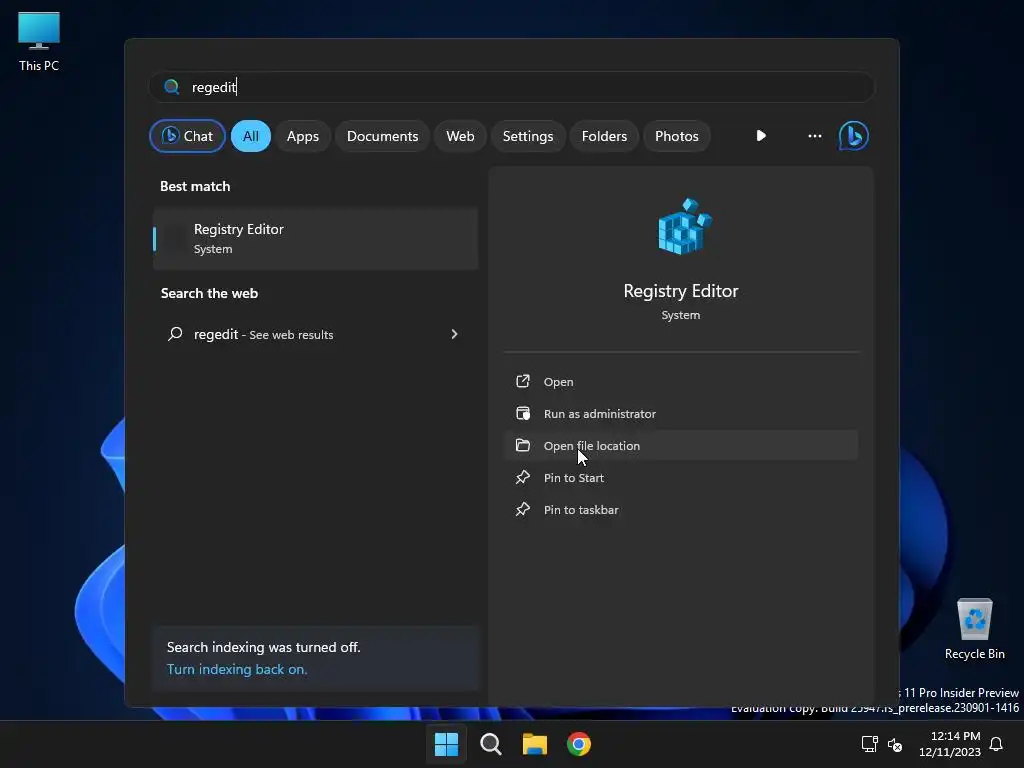Open the Recycle Bin desktop icon
This screenshot has width=1024, height=768.
[974, 630]
